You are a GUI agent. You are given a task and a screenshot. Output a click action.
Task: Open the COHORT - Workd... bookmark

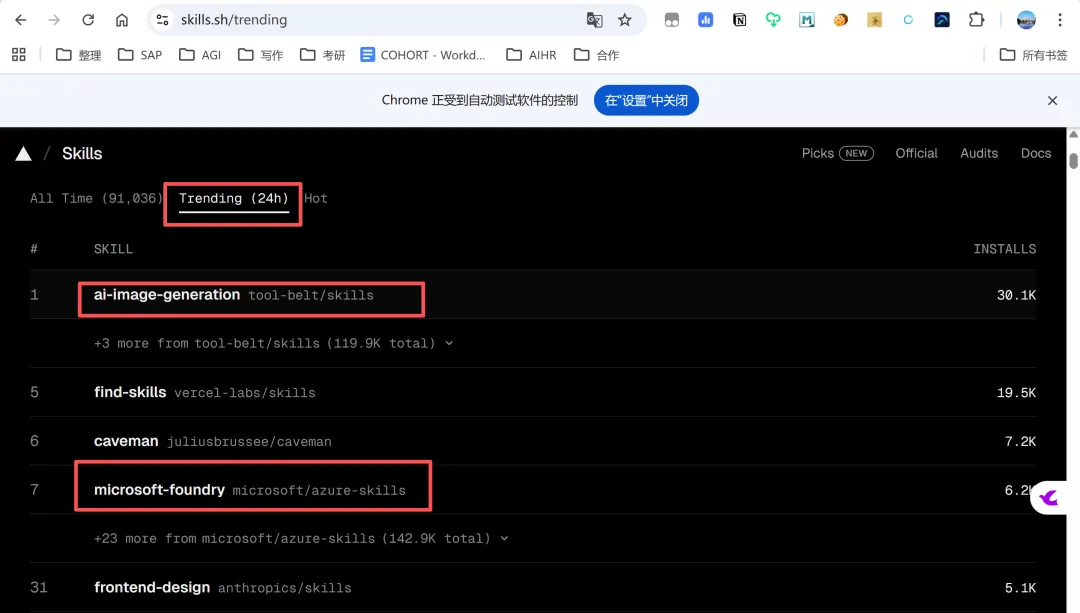coord(423,54)
